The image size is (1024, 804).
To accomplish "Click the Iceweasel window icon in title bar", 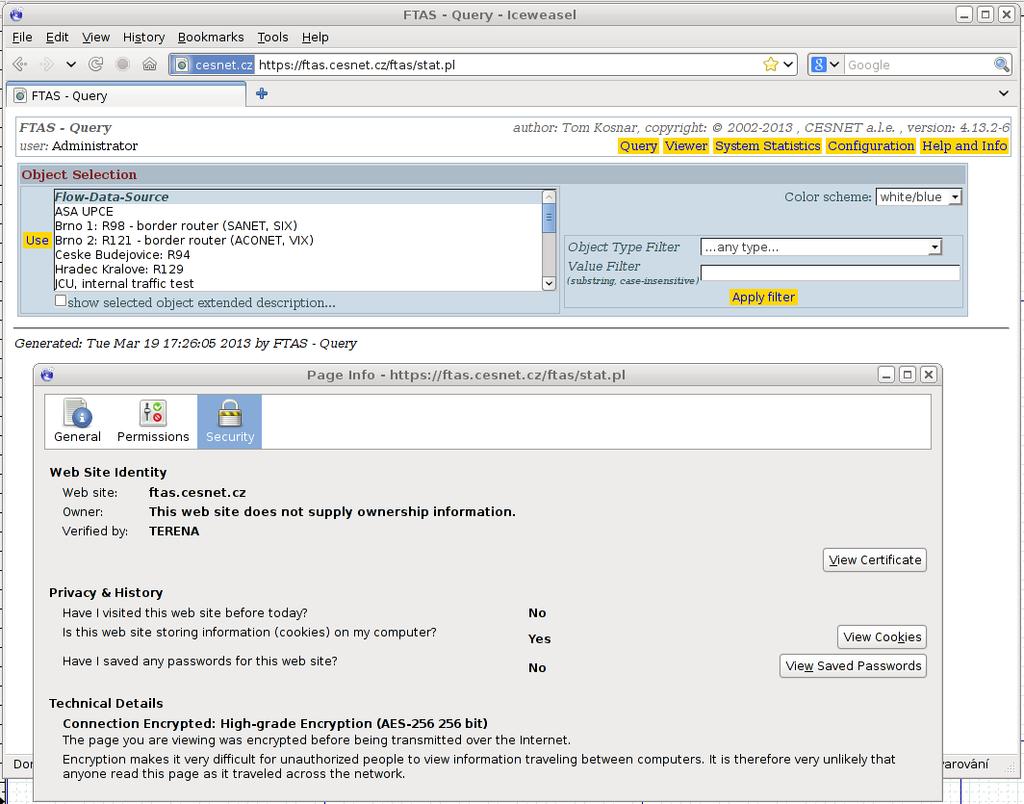I will pos(16,14).
